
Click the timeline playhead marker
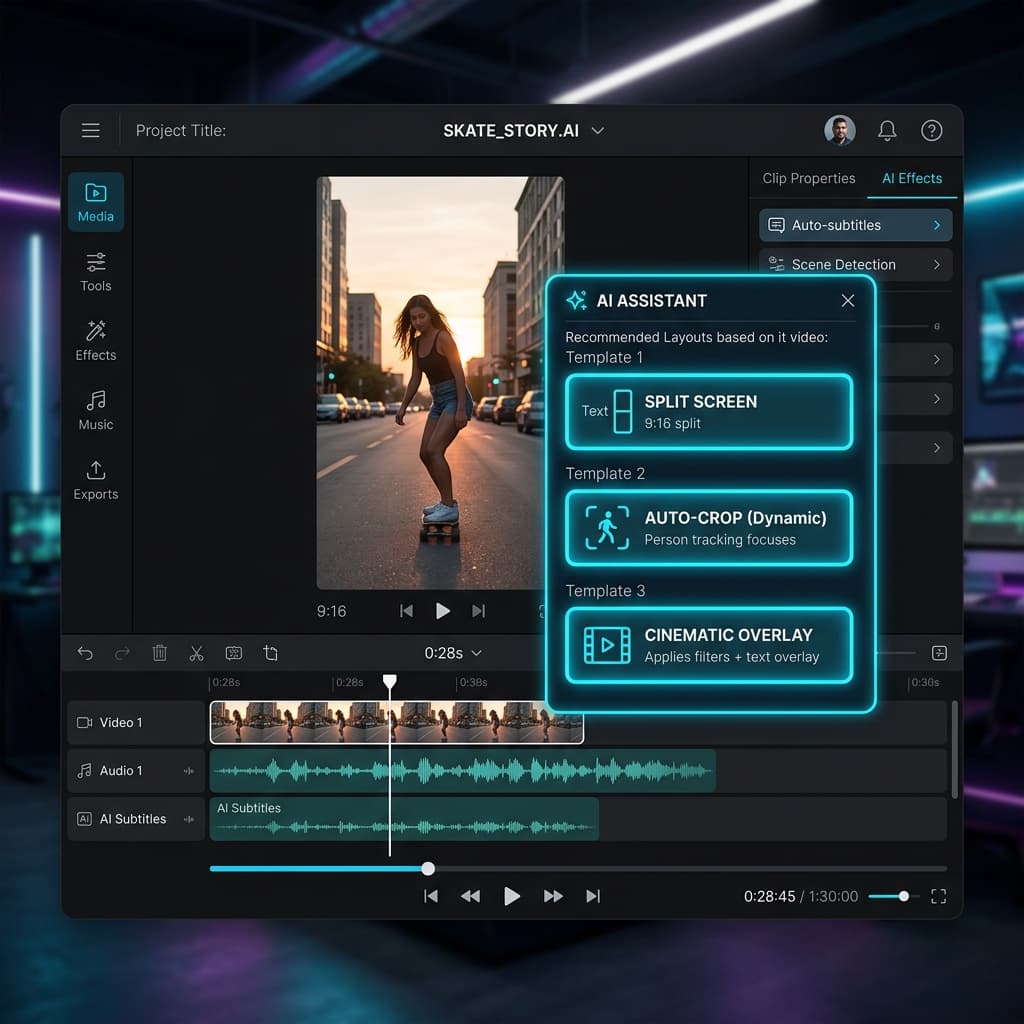(389, 682)
